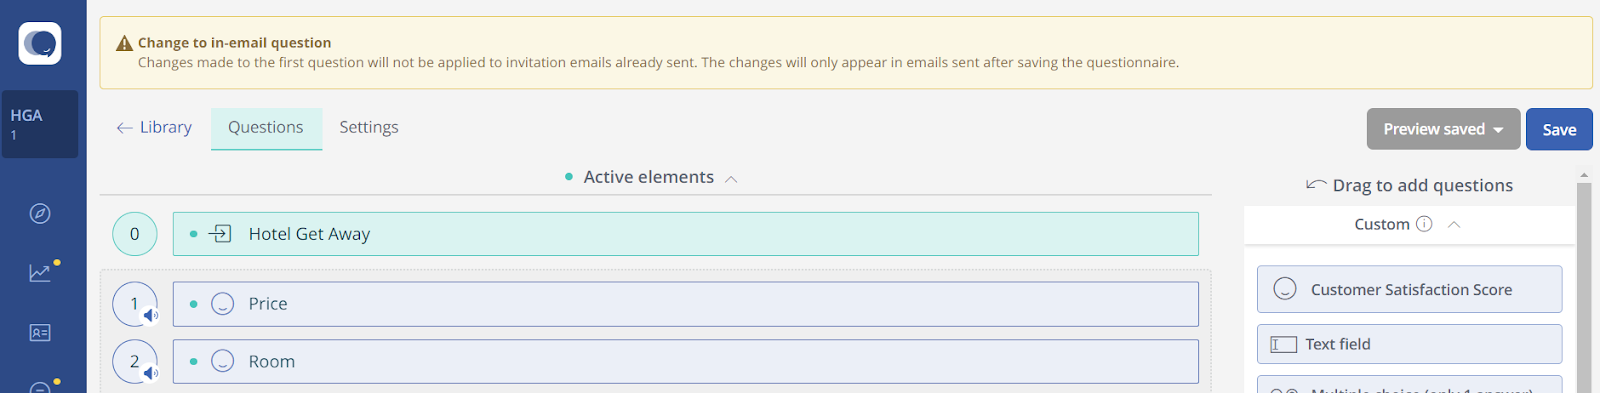Open the analytics chart icon in sidebar
This screenshot has width=1600, height=393.
pos(40,272)
